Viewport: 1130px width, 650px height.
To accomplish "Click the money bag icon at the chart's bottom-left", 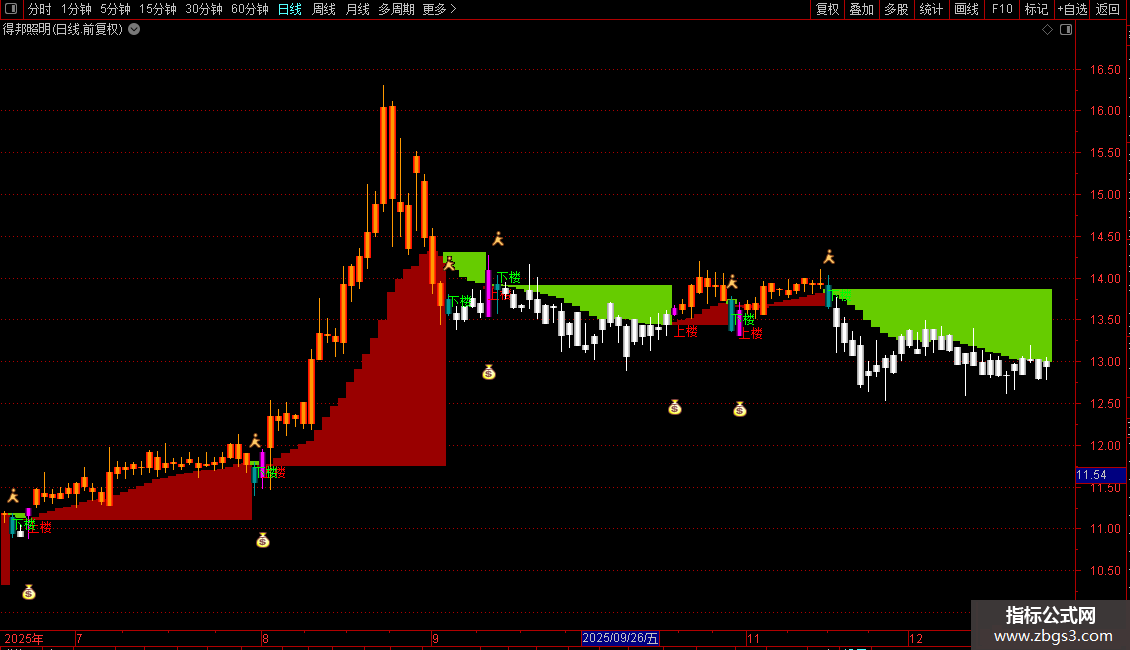I will click(28, 592).
